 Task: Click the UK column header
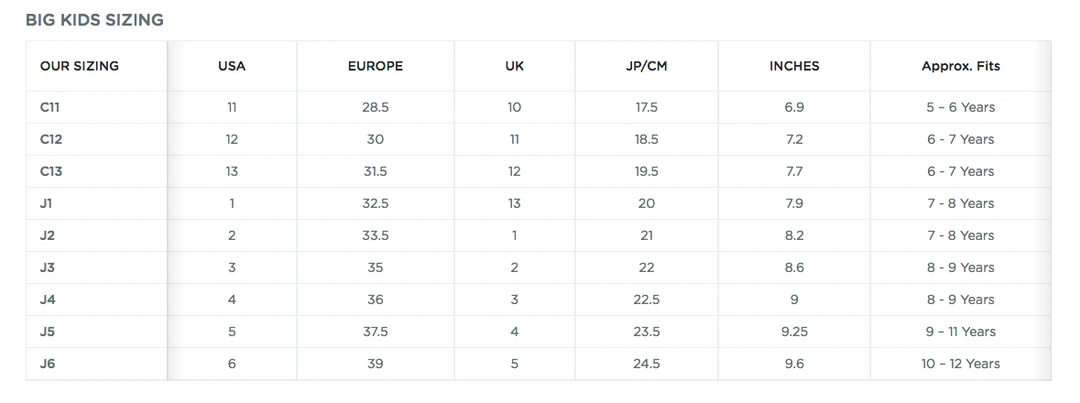pos(514,66)
